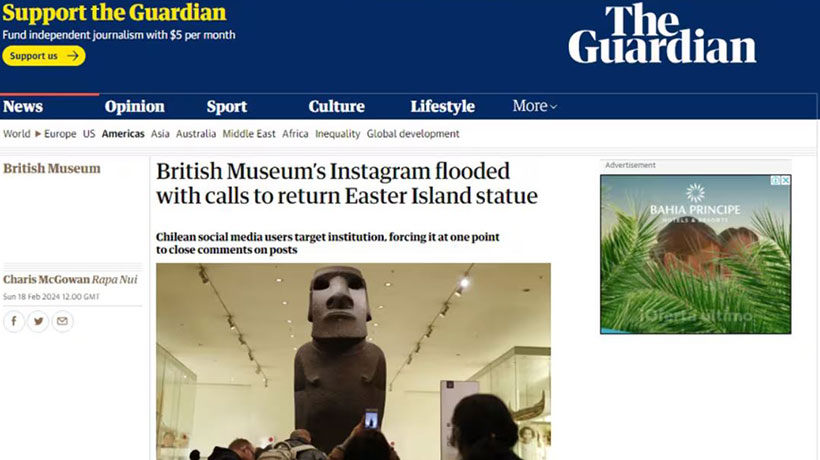Image resolution: width=820 pixels, height=460 pixels.
Task: Share article on Facebook icon
Action: point(14,321)
